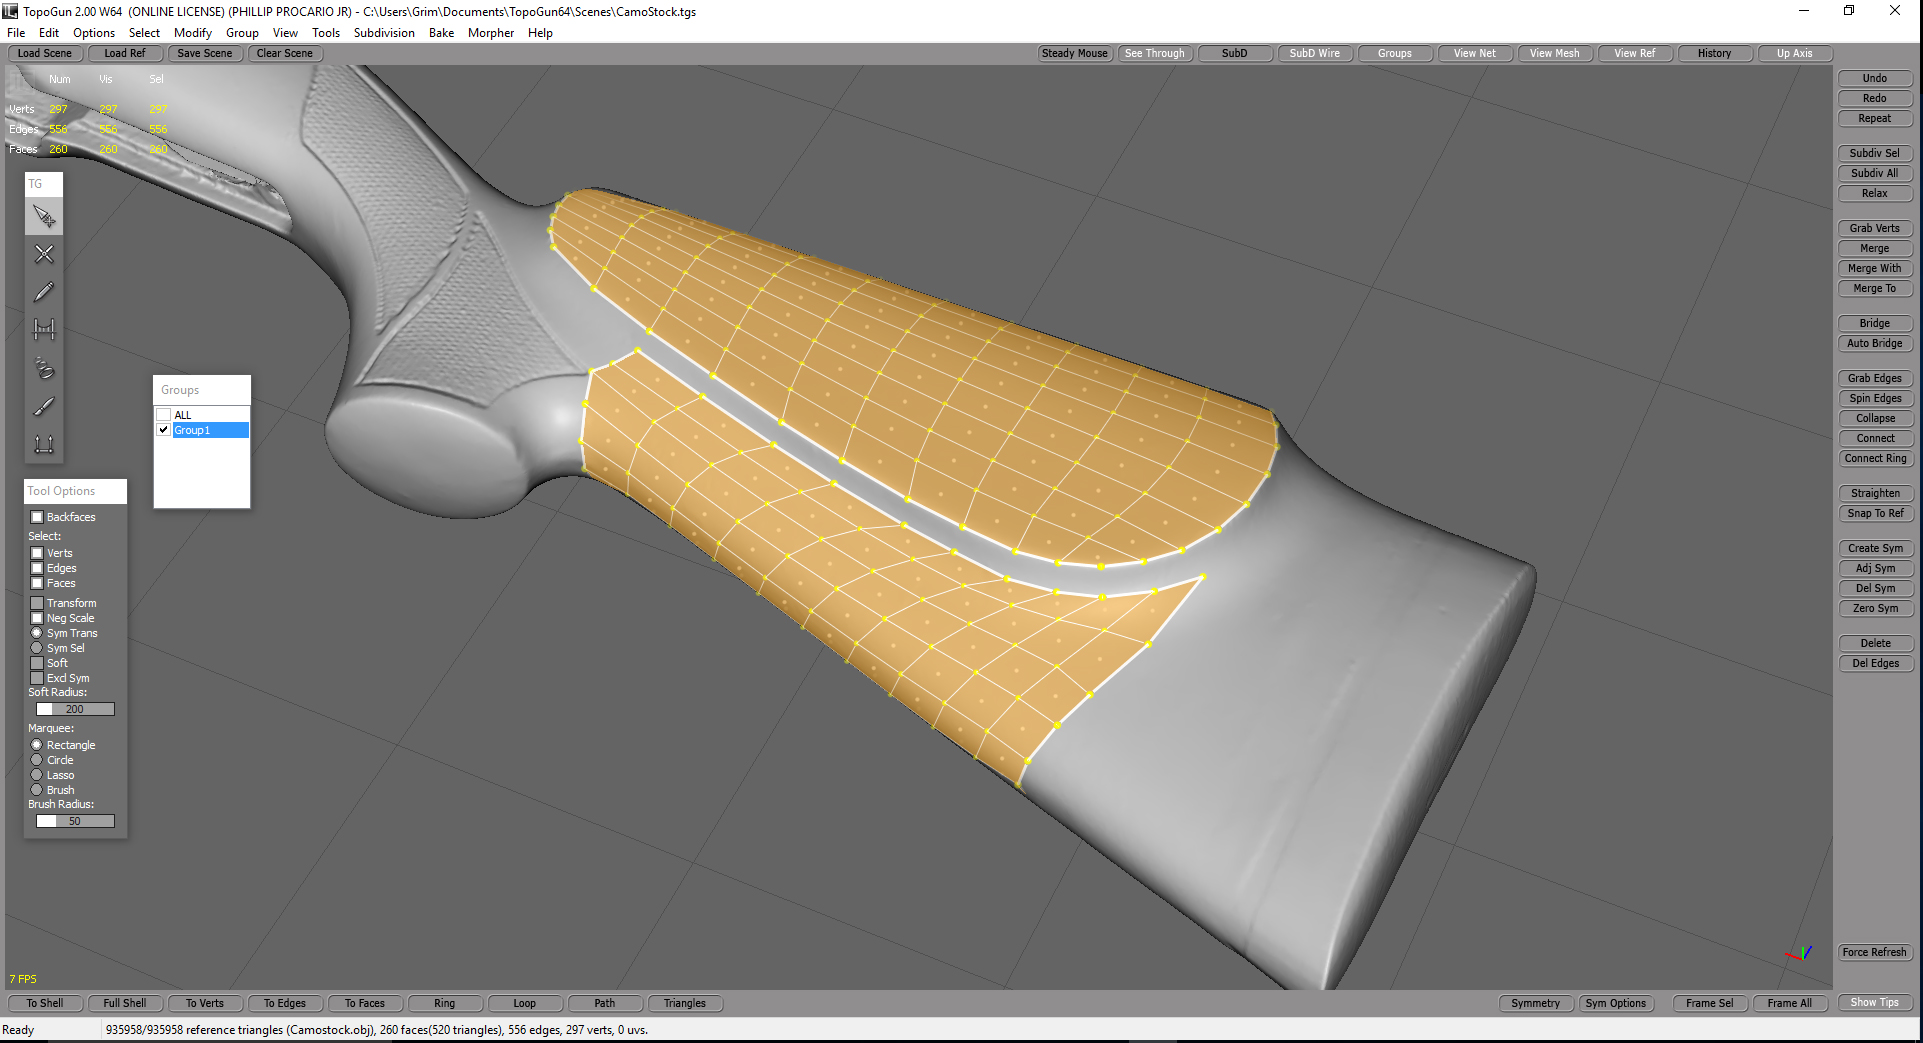The image size is (1923, 1043).
Task: Toggle the Verts select checkbox
Action: [37, 553]
